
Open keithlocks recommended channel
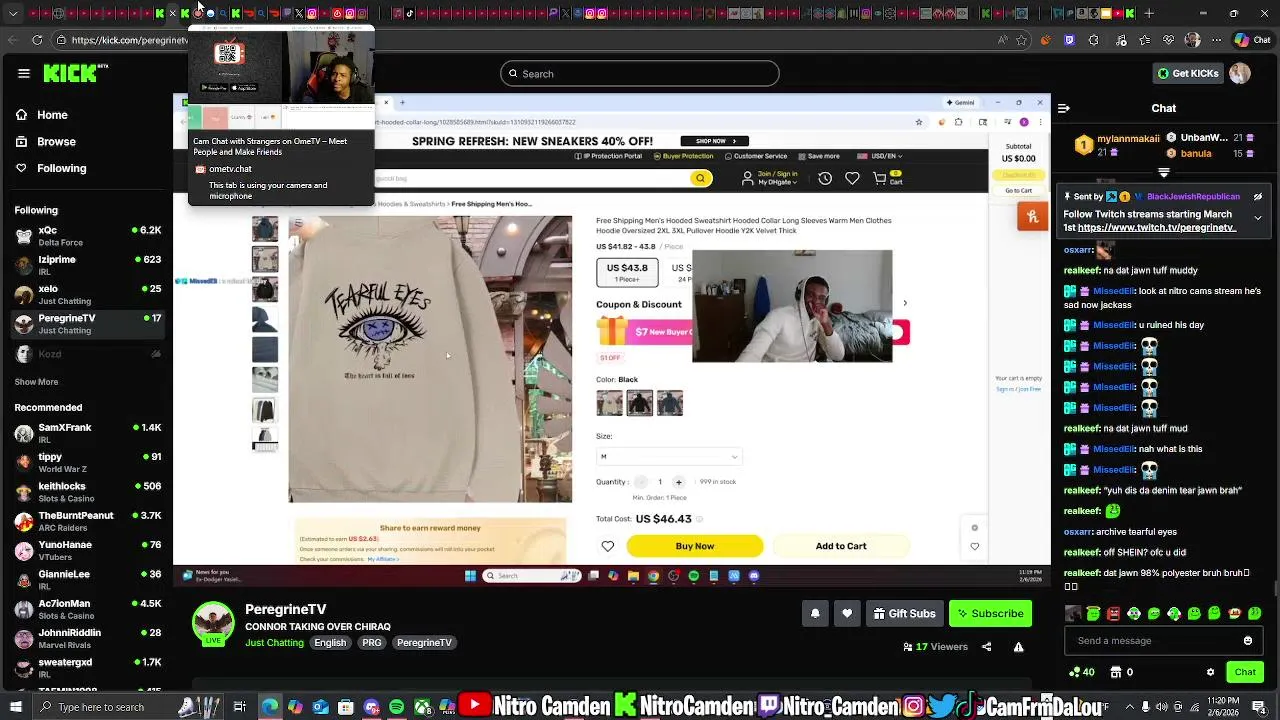87,492
